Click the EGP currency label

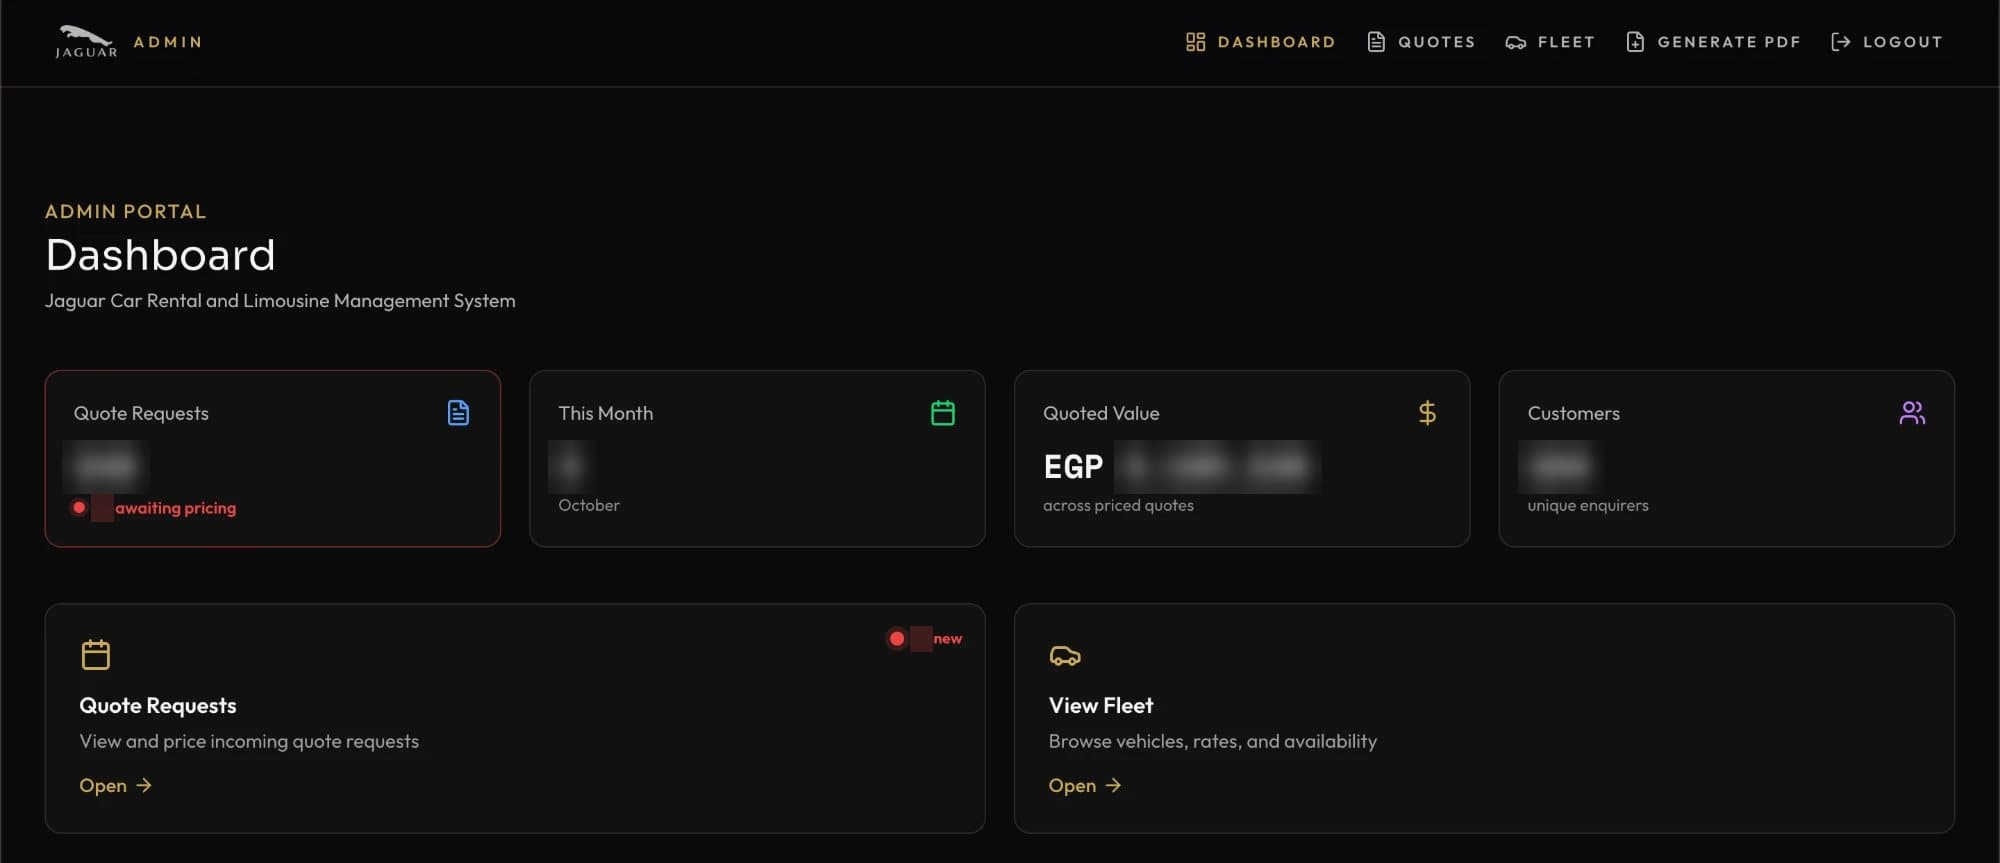point(1073,467)
